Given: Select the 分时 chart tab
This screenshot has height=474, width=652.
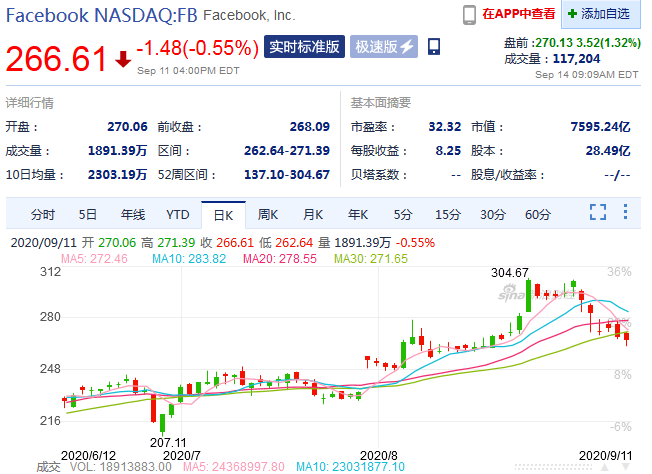Looking at the screenshot, I should (43, 215).
